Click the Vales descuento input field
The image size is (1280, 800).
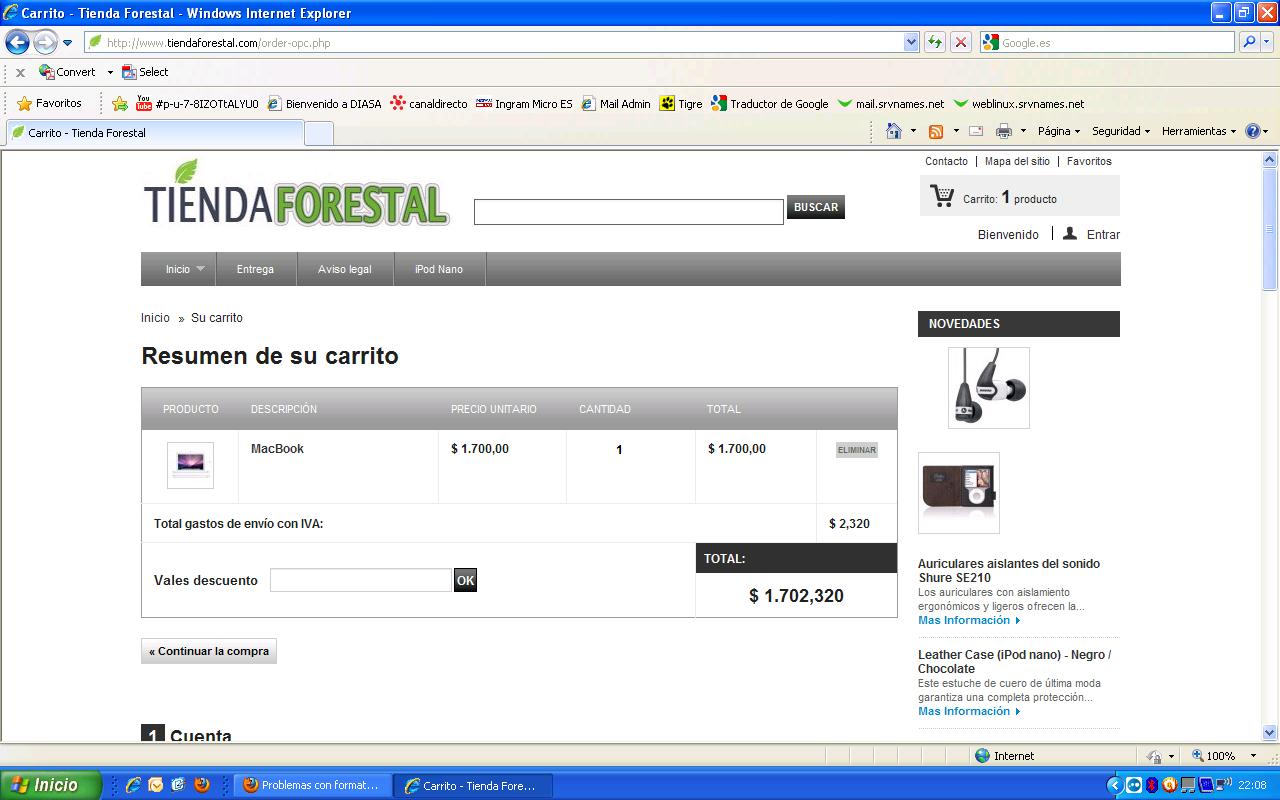coord(361,580)
